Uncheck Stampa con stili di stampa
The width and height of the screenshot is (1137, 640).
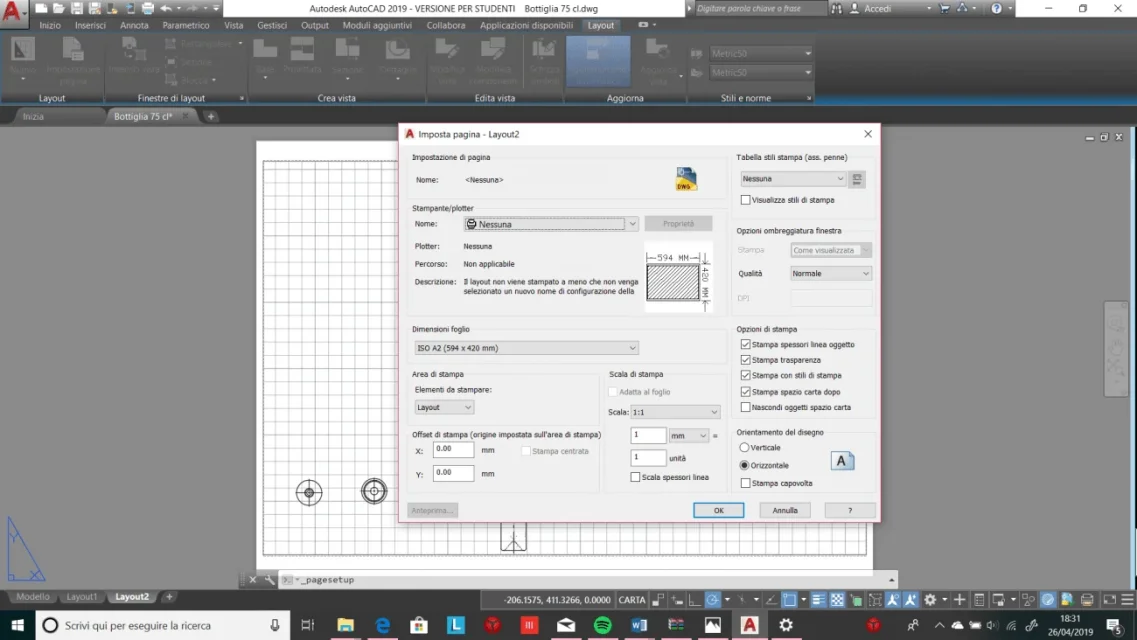(x=745, y=375)
